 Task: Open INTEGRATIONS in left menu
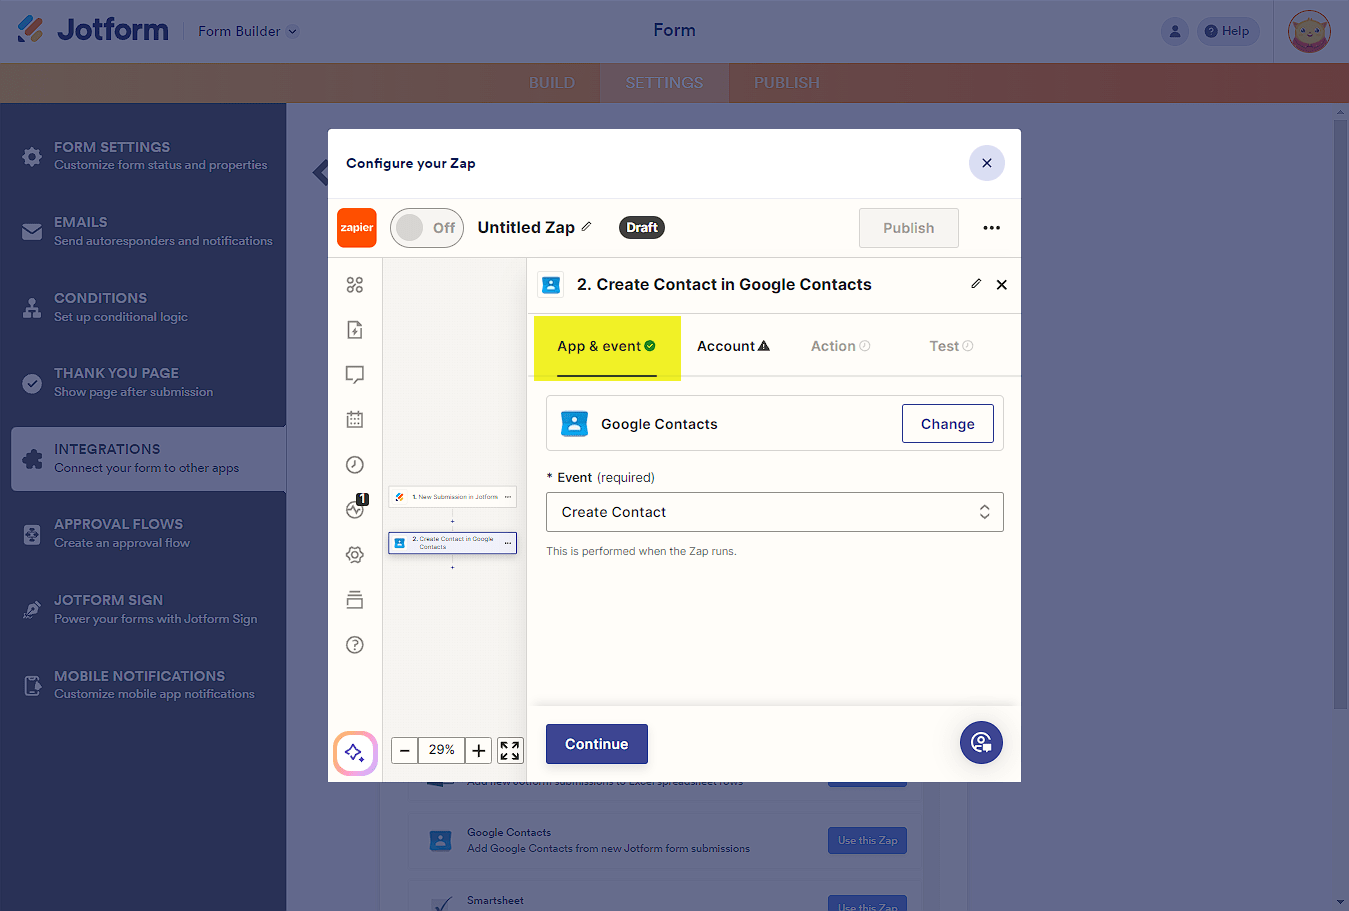(148, 459)
